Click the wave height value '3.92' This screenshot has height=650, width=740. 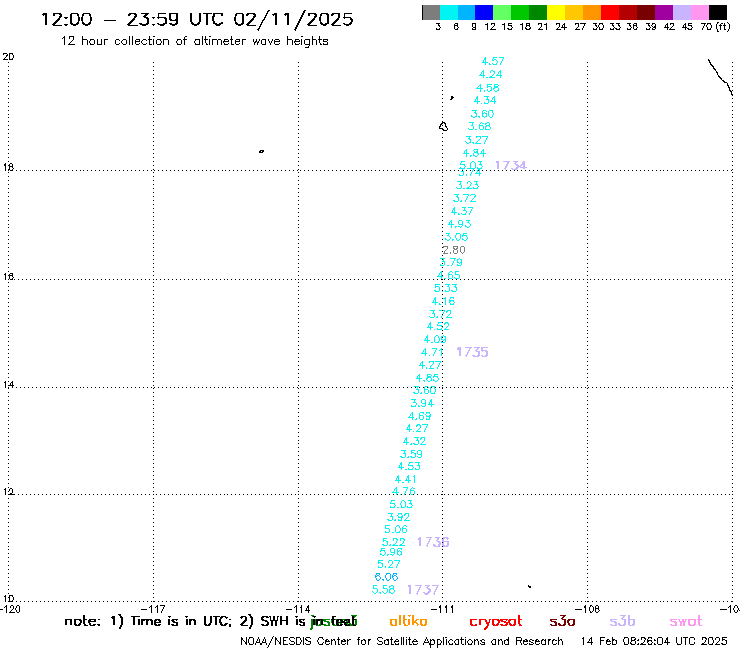coord(399,517)
